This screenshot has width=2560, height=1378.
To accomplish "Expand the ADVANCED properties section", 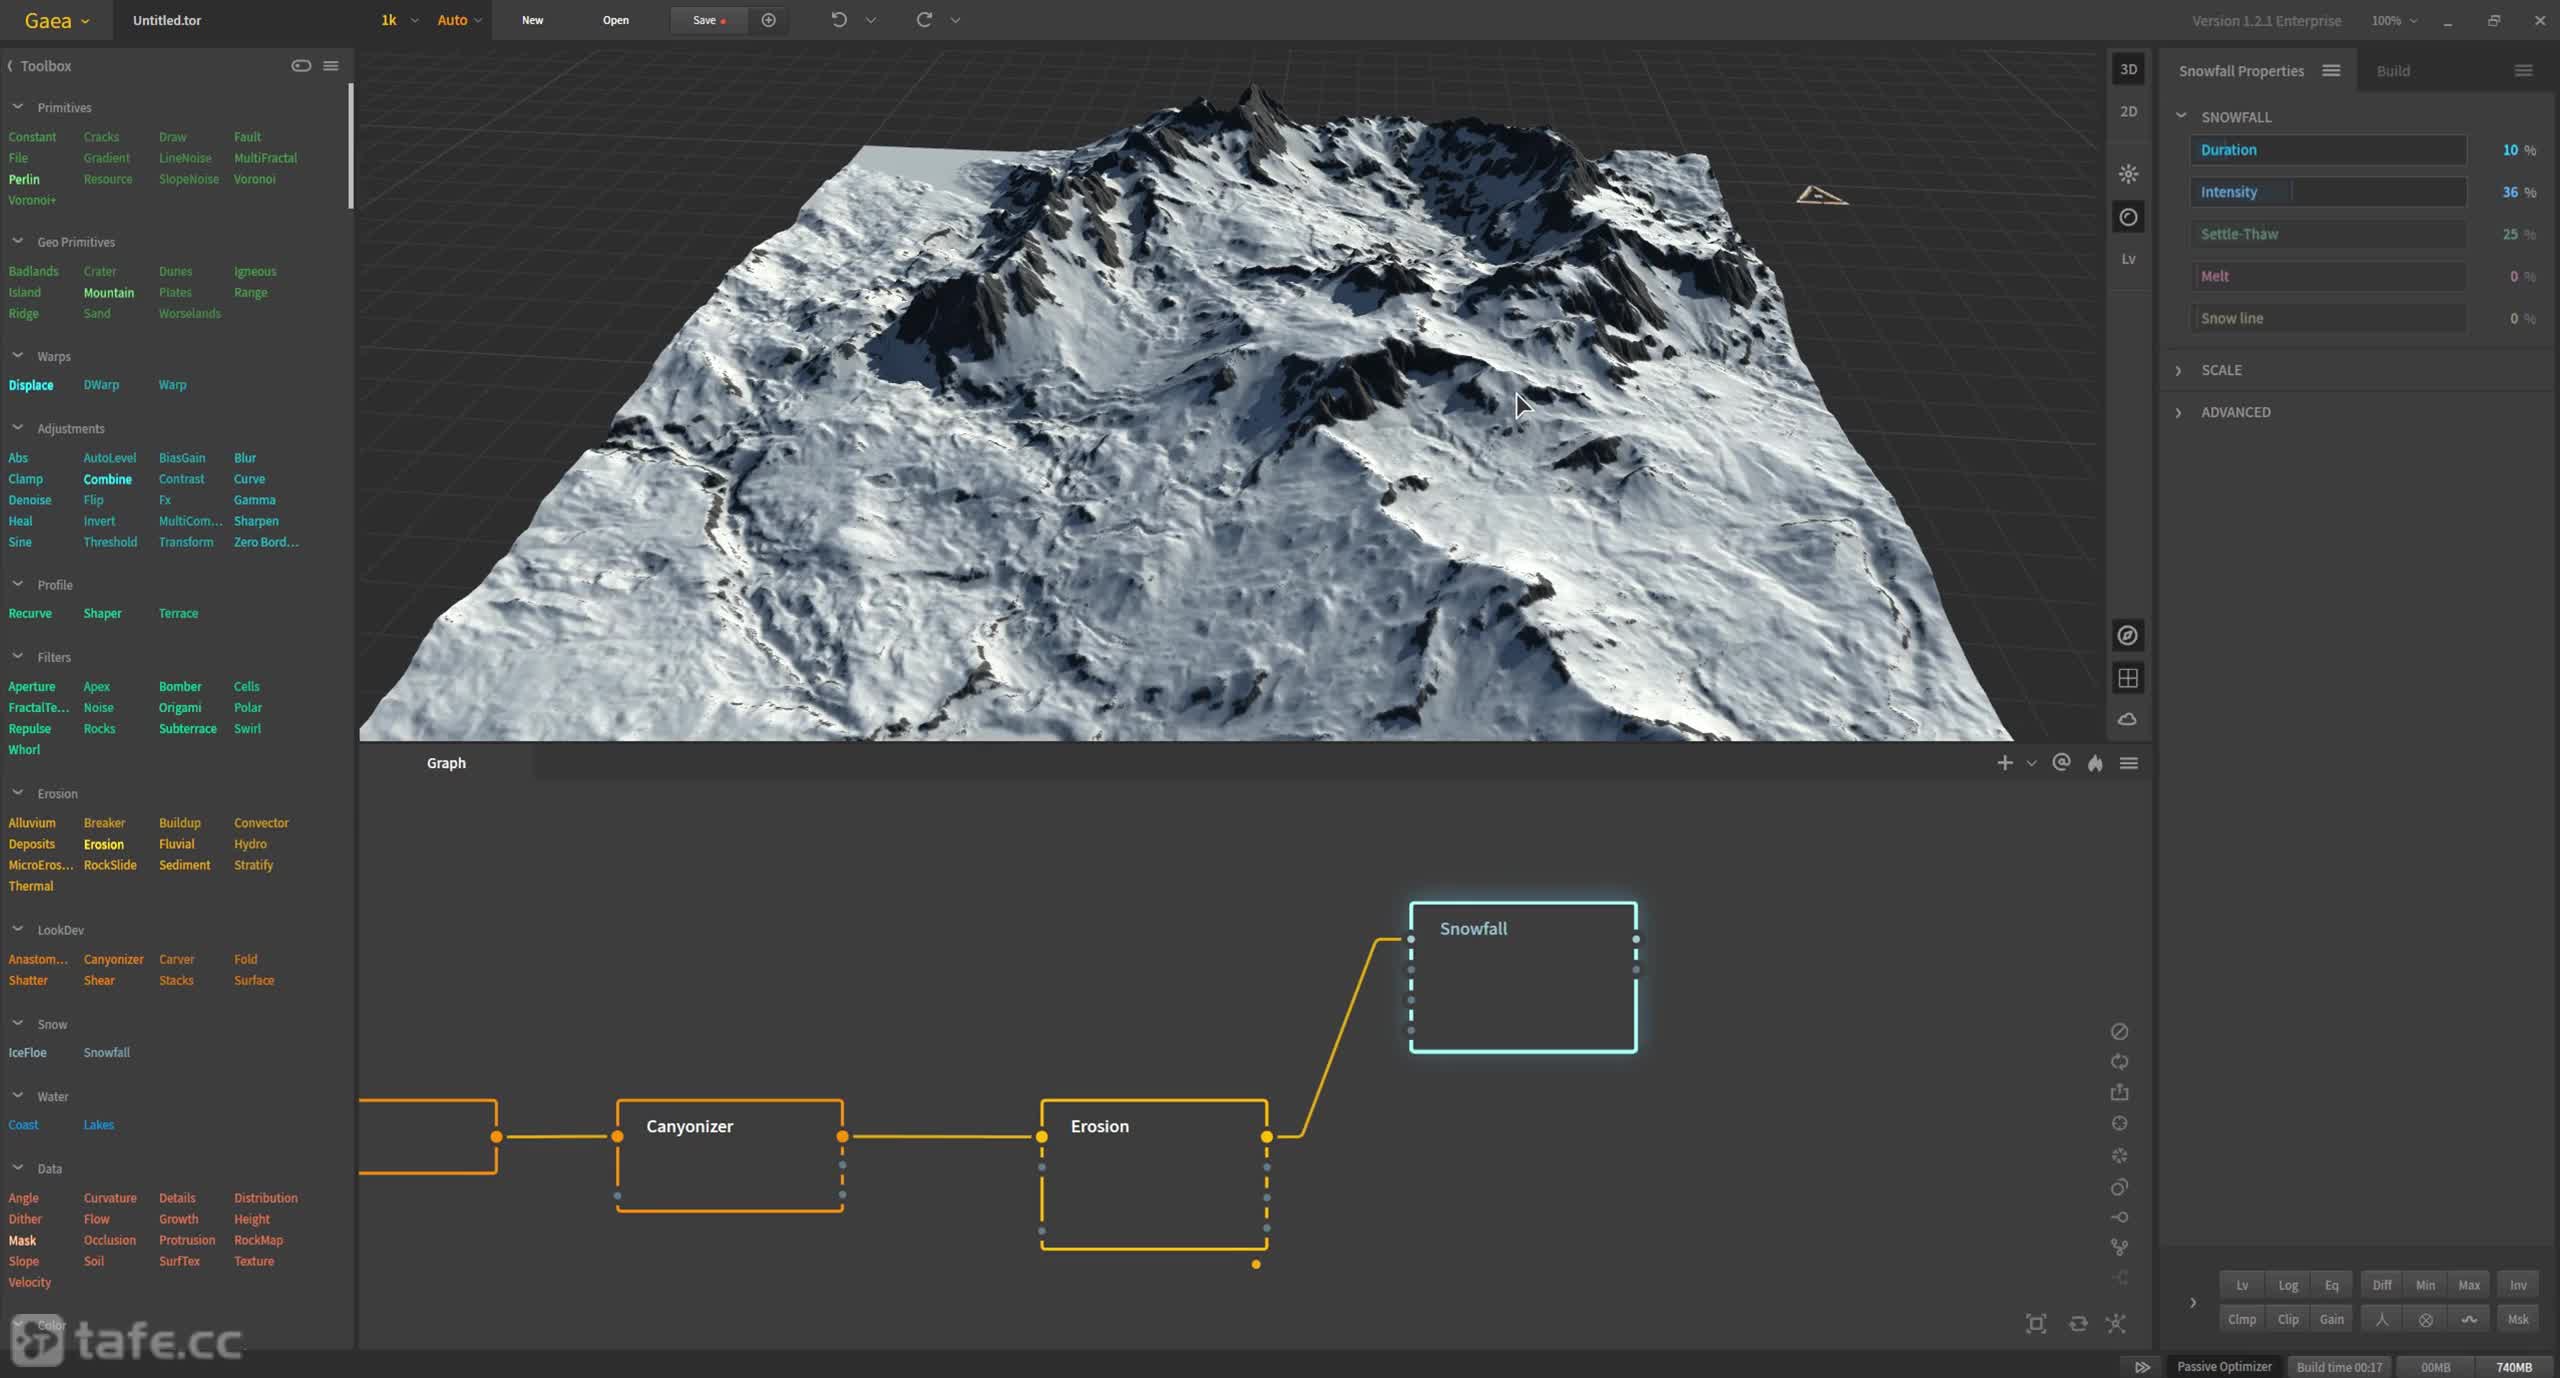I will tap(2178, 413).
